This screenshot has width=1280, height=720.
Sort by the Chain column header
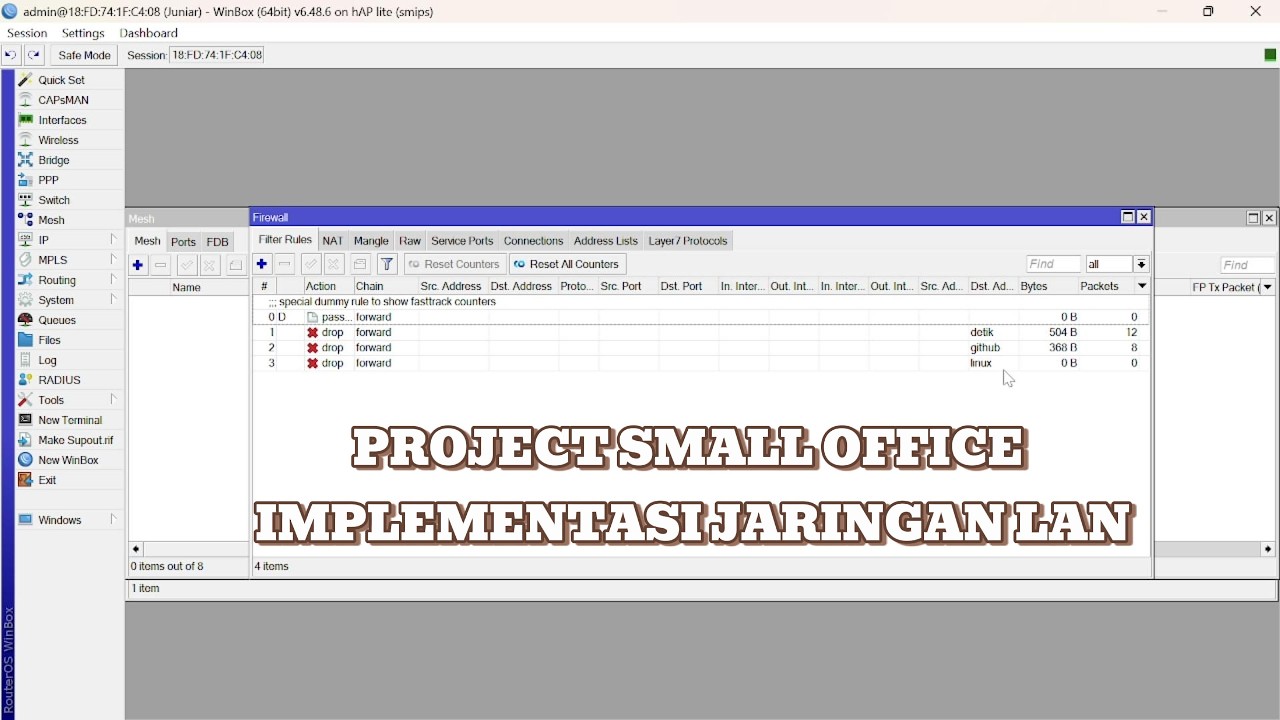point(384,286)
